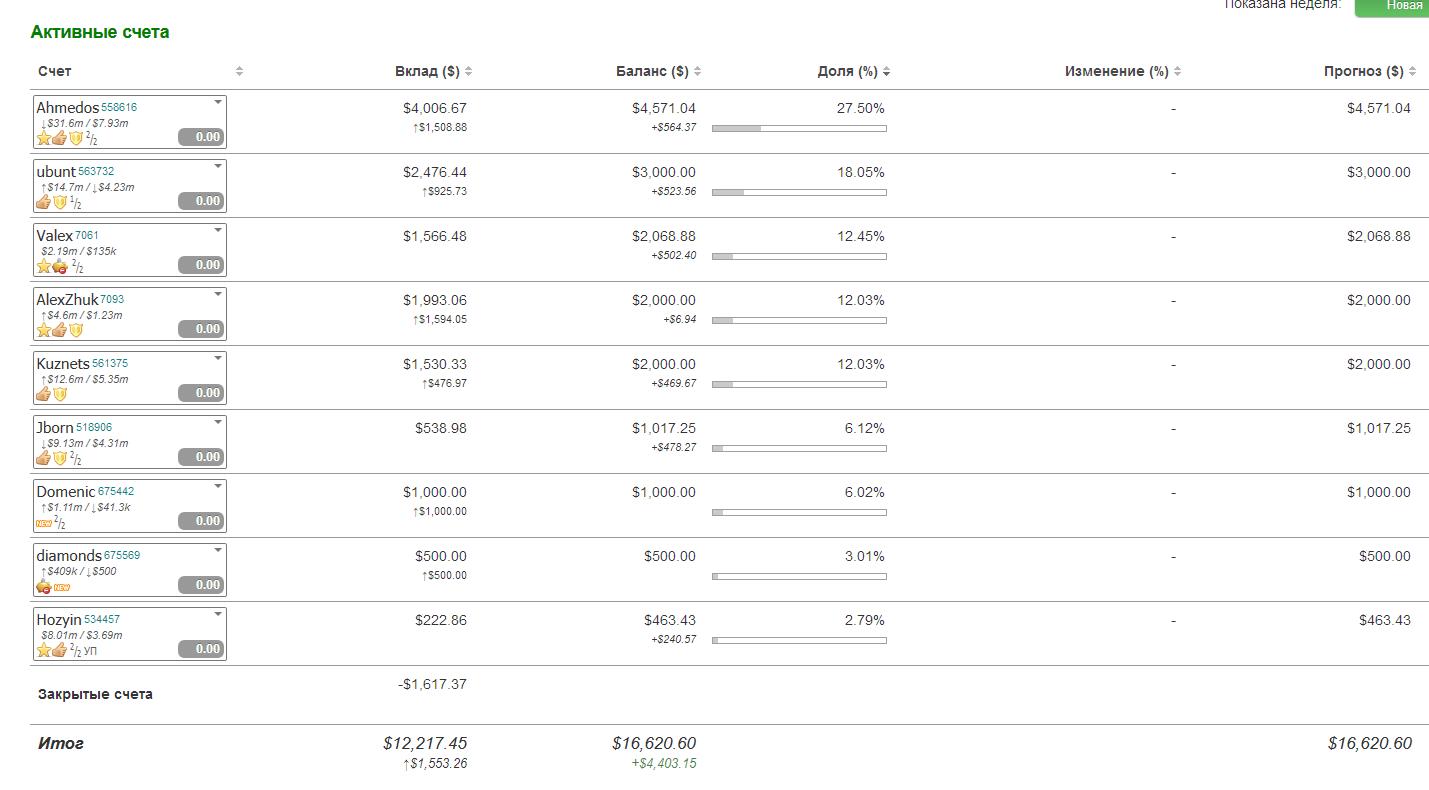Sort by the Доля (%) column arrows
1429x790 pixels.
coord(887,71)
